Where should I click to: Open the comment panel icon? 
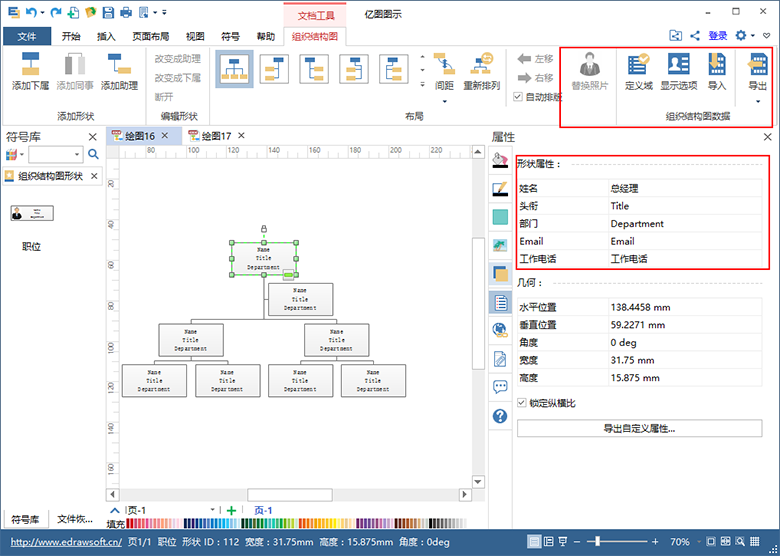(x=500, y=387)
